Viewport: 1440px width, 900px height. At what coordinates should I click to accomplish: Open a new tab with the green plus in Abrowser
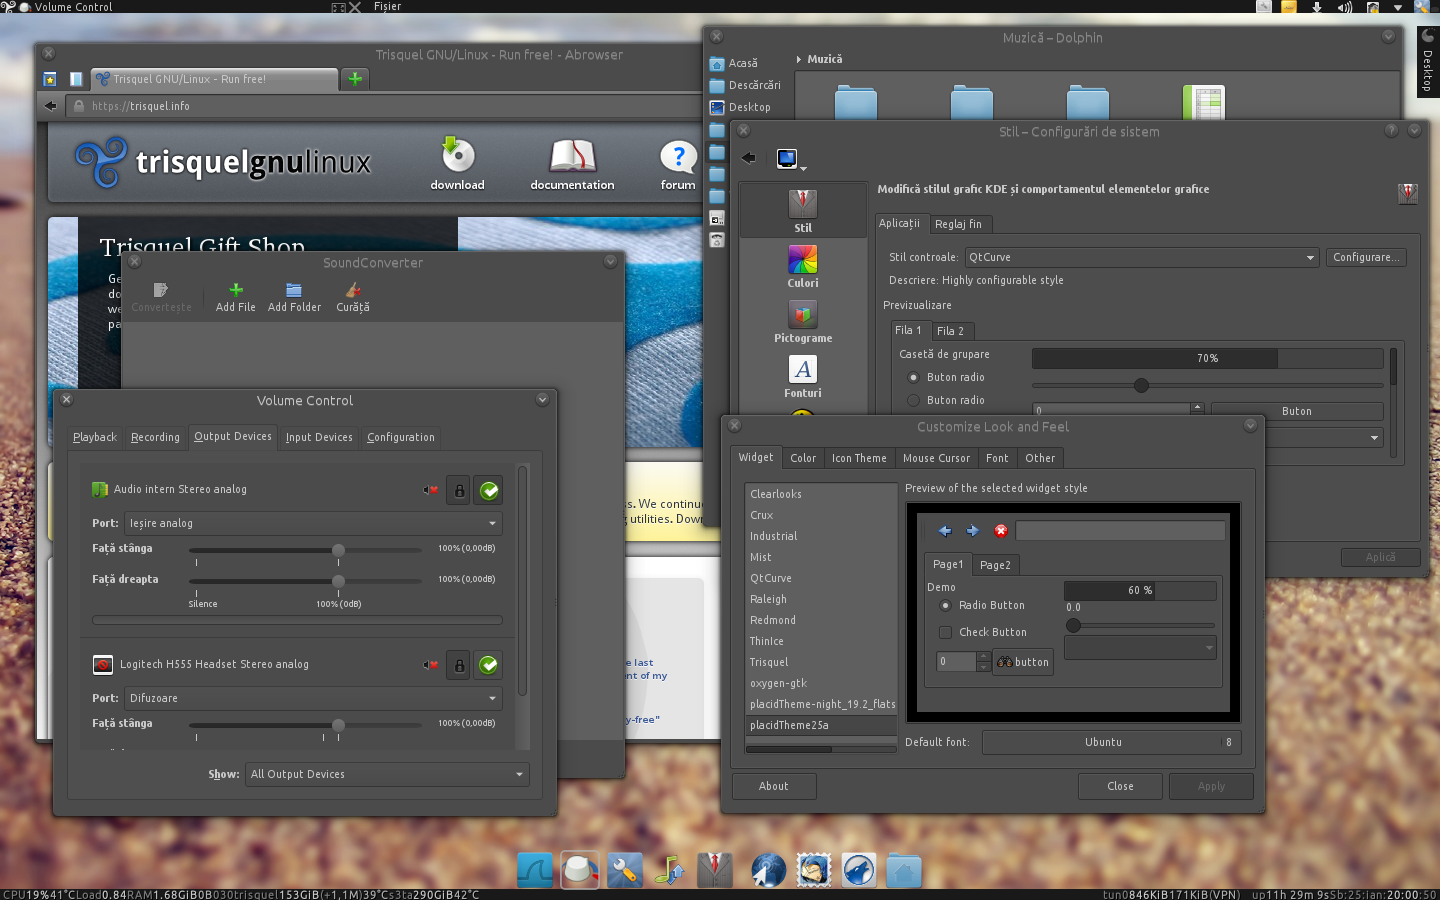click(x=355, y=79)
